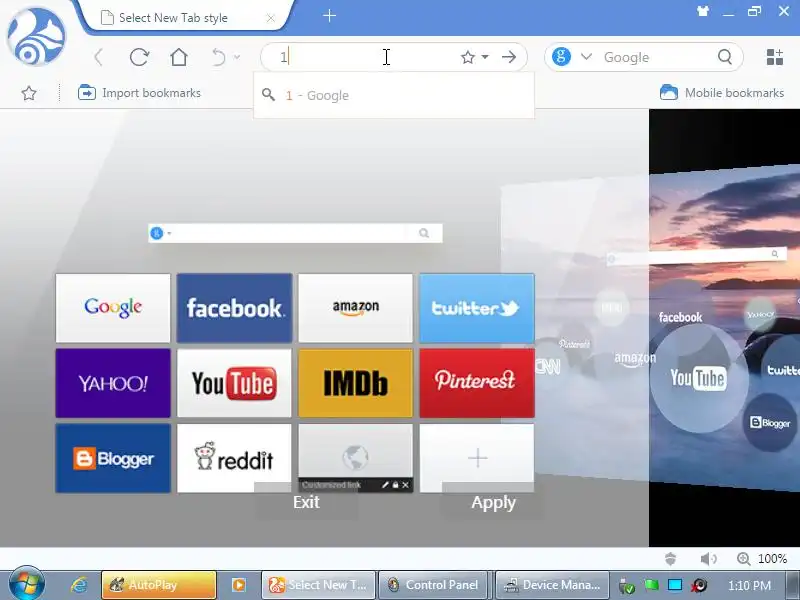
Task: Open the zoom 100% control
Action: pyautogui.click(x=762, y=559)
